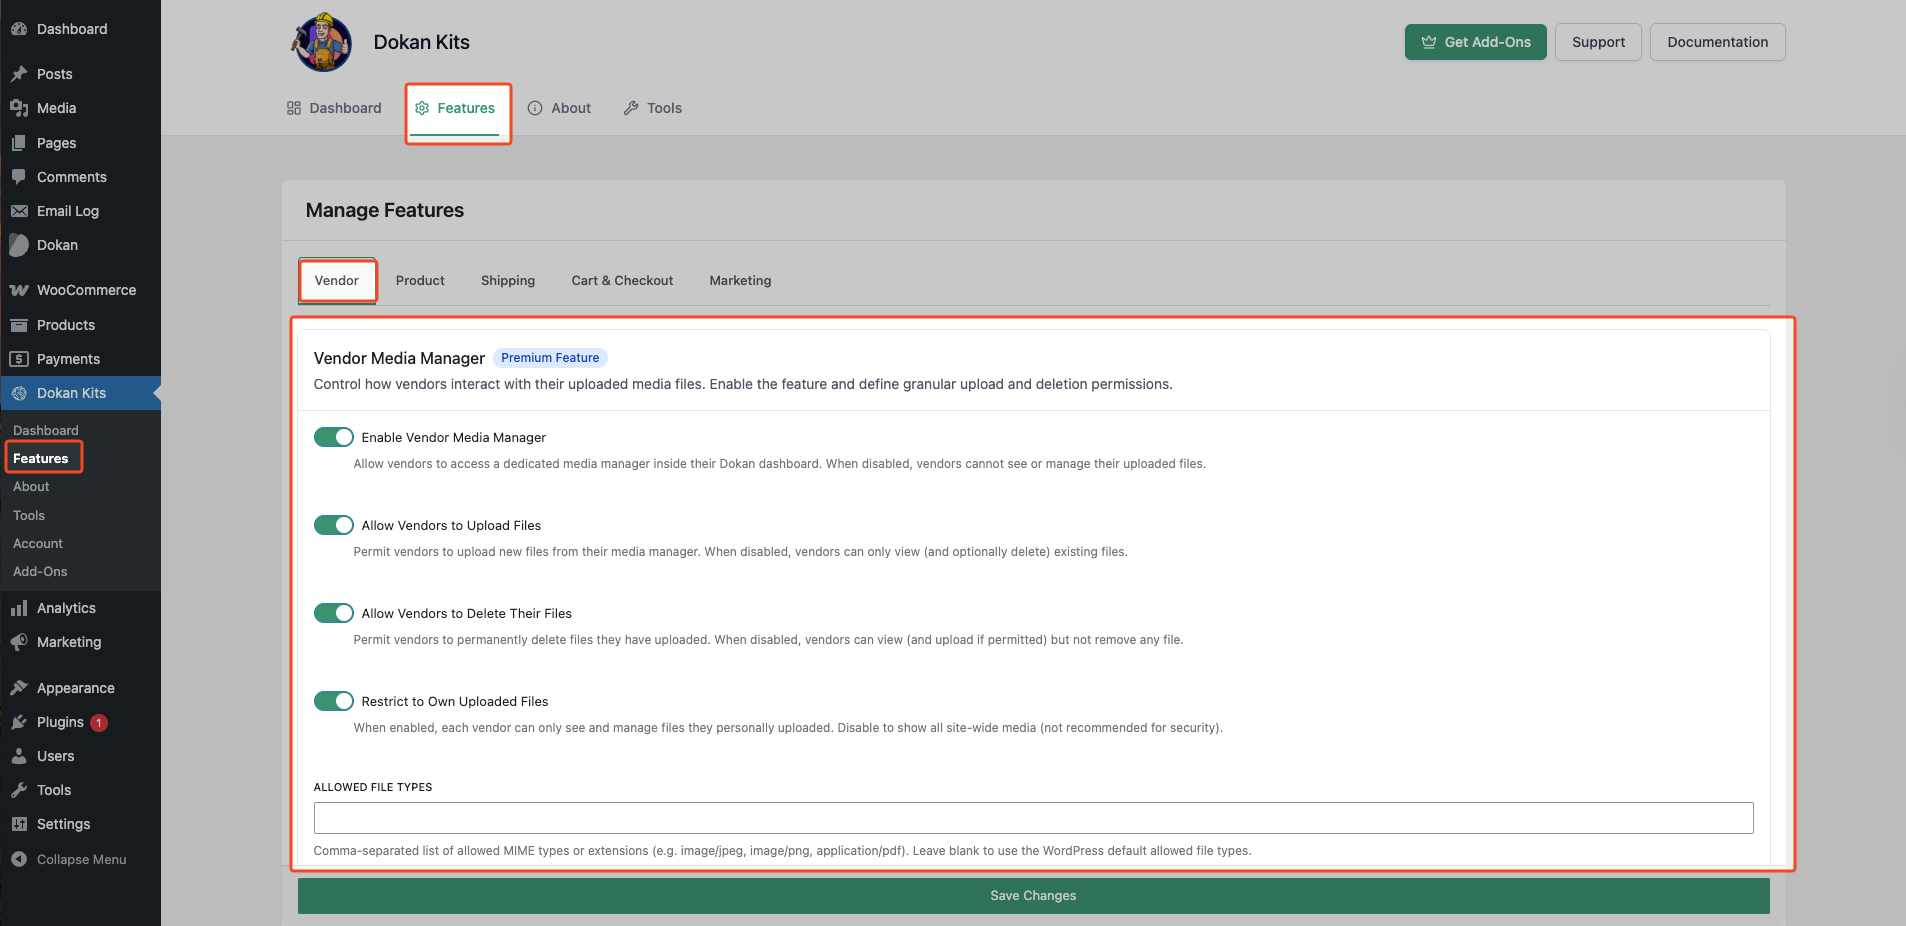Toggle Restrict to Own Uploaded Files
This screenshot has height=926, width=1906.
[x=334, y=701]
